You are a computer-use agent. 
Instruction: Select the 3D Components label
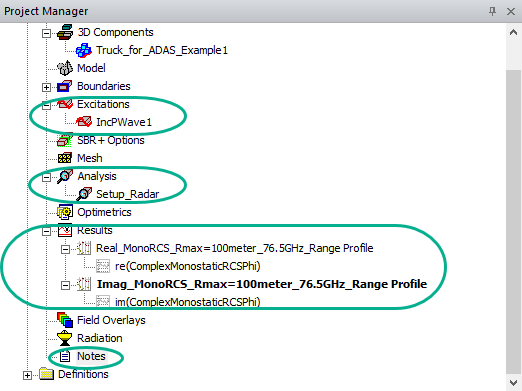[115, 32]
